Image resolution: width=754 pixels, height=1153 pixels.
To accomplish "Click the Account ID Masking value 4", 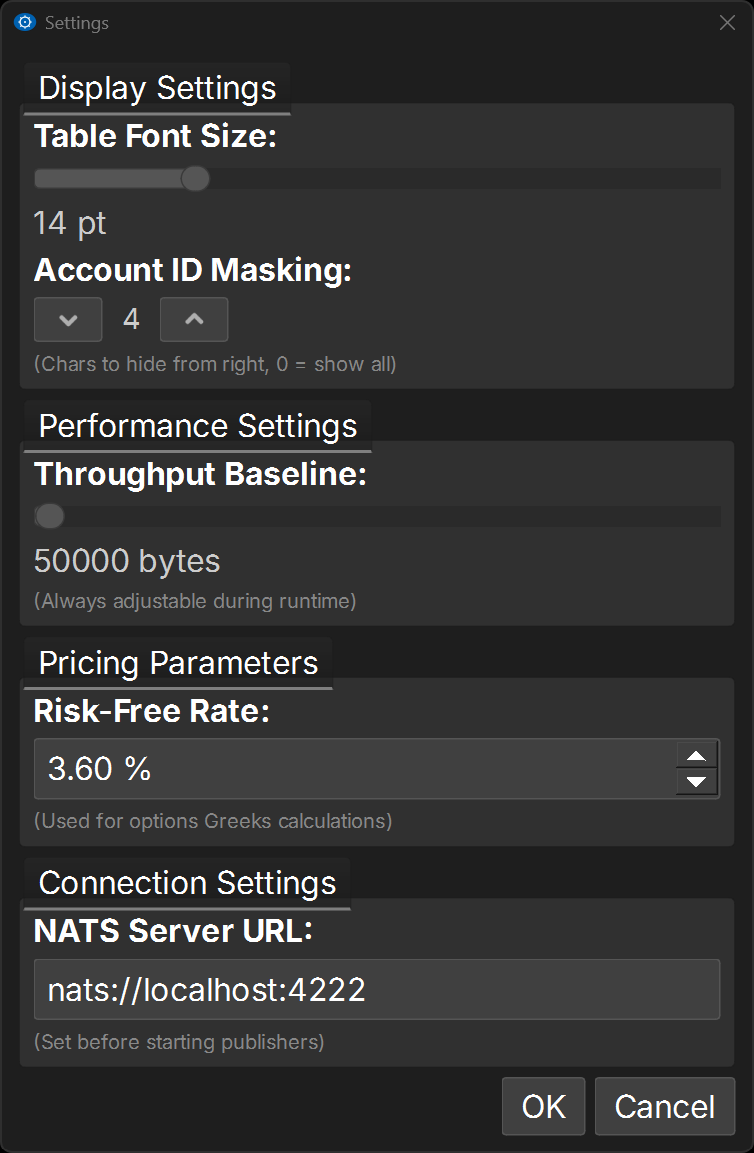I will (x=131, y=320).
